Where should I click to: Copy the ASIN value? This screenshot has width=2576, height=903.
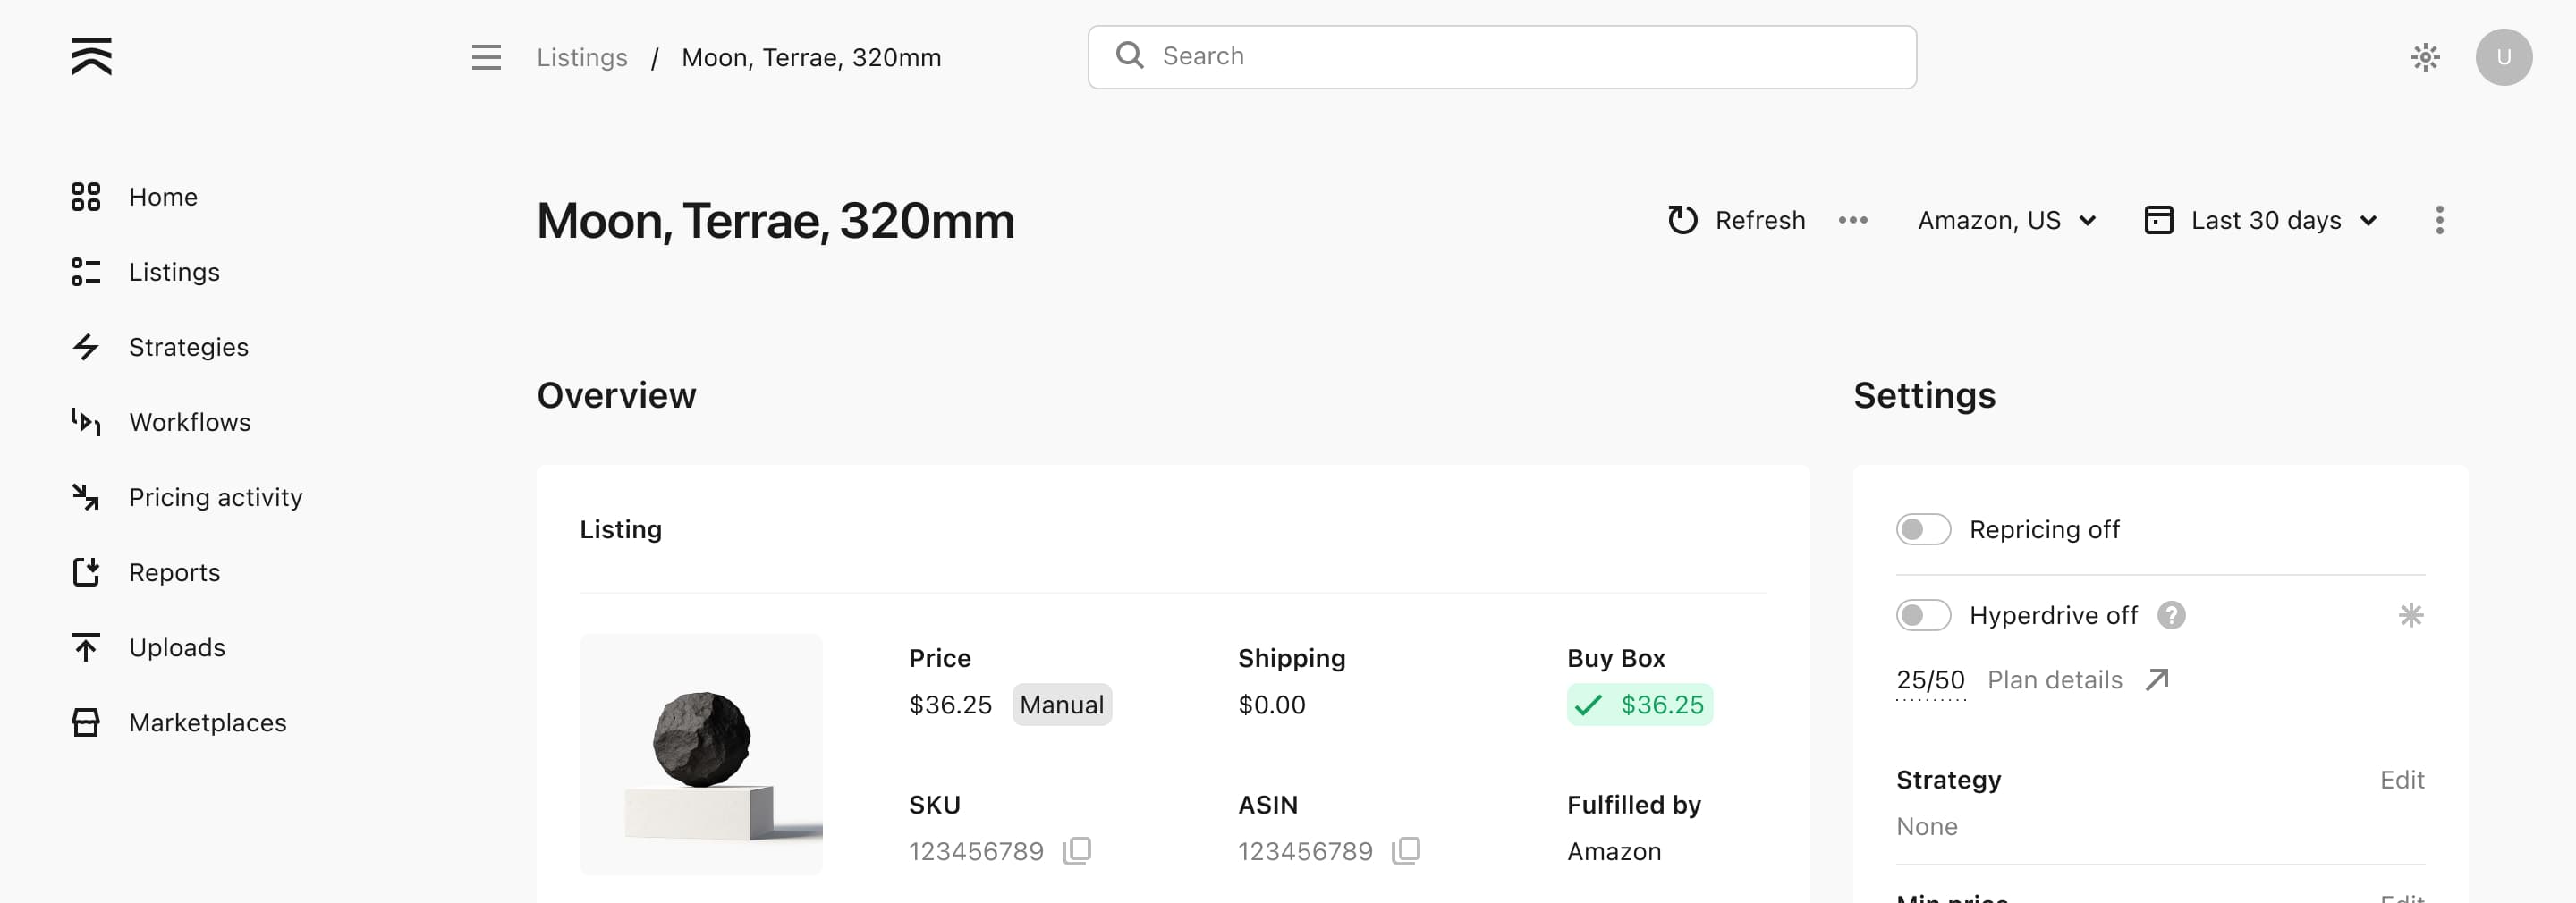click(1407, 851)
